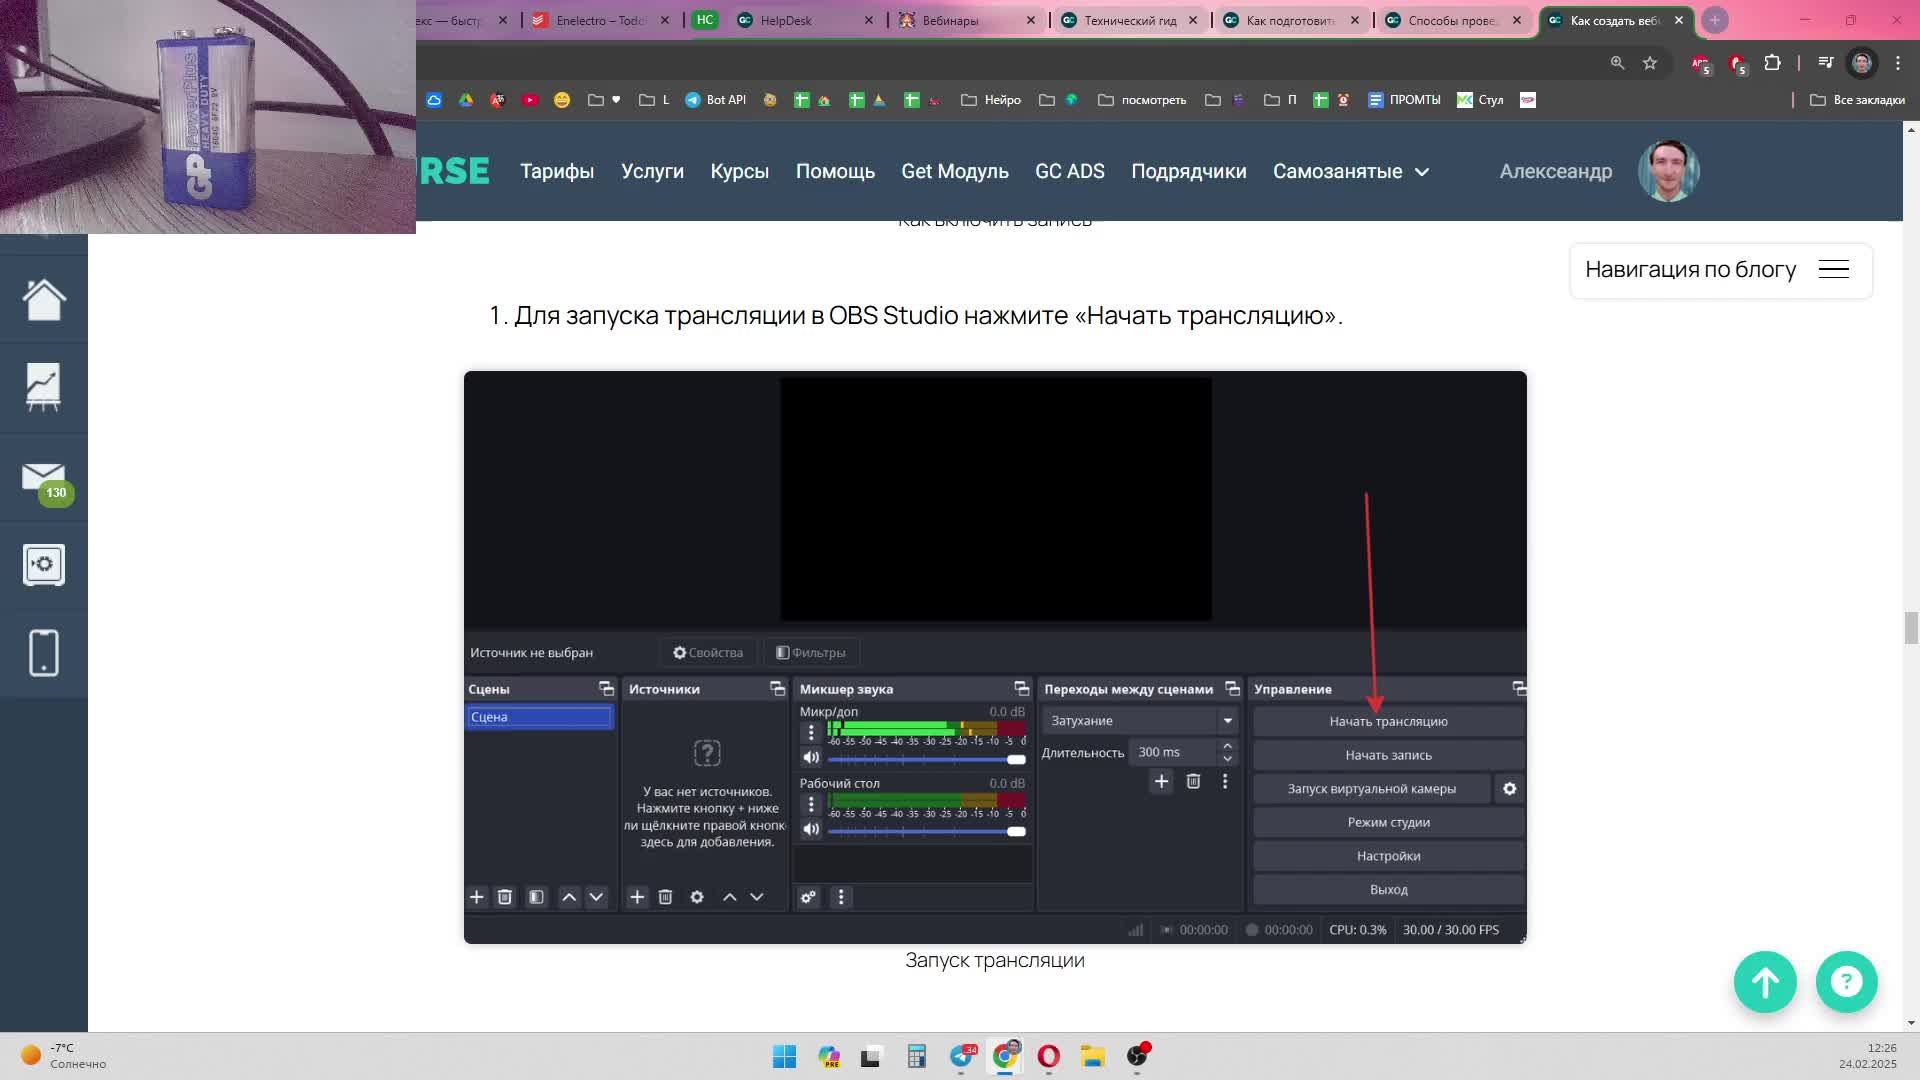Bookmark this page with the star icon

(1650, 63)
